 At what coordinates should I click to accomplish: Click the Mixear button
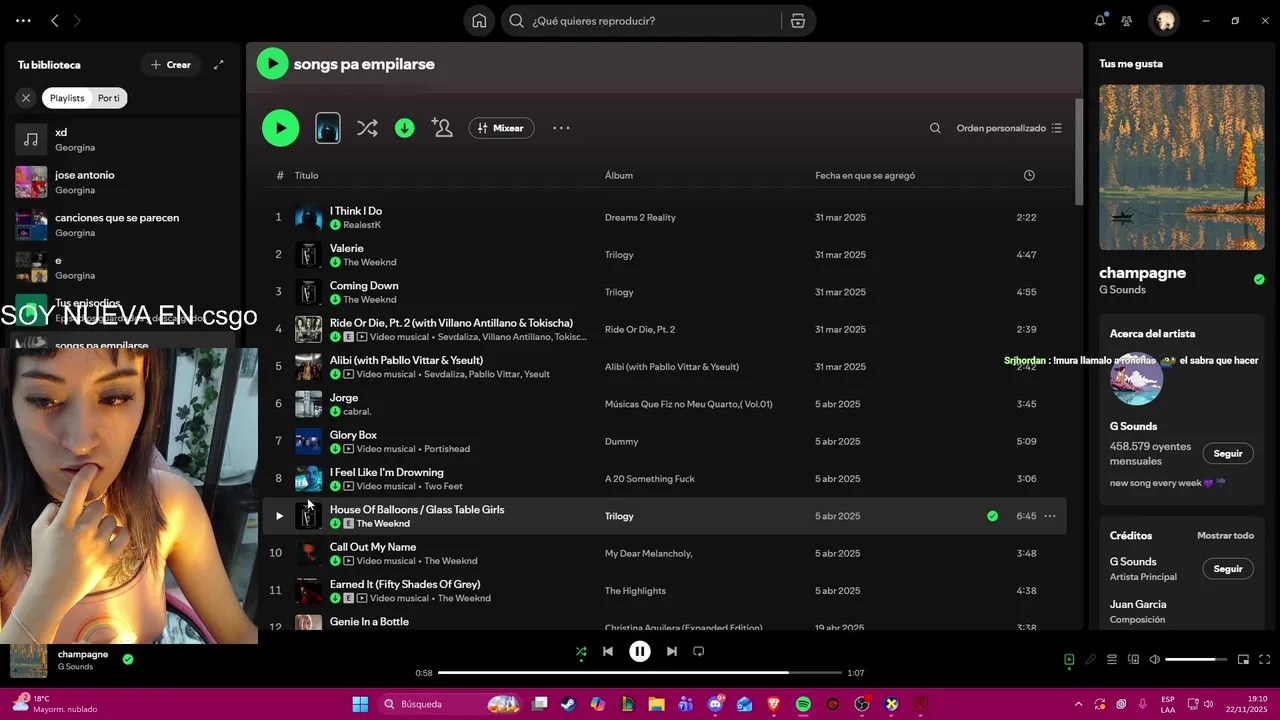pos(501,128)
